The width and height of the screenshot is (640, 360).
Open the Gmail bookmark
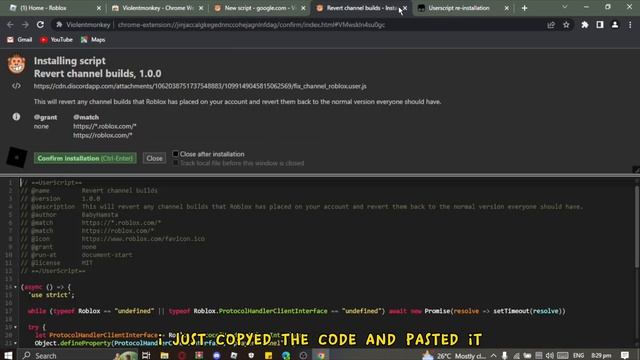20,40
